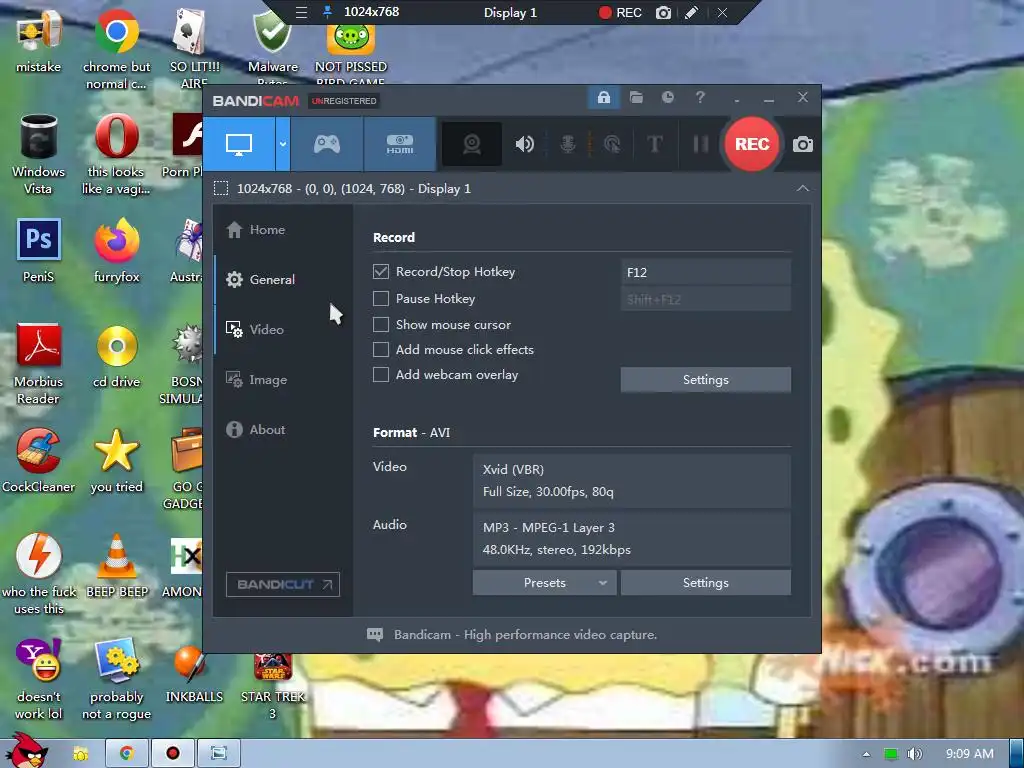1024x768 pixels.
Task: Switch to Game Recording mode
Action: [x=327, y=144]
